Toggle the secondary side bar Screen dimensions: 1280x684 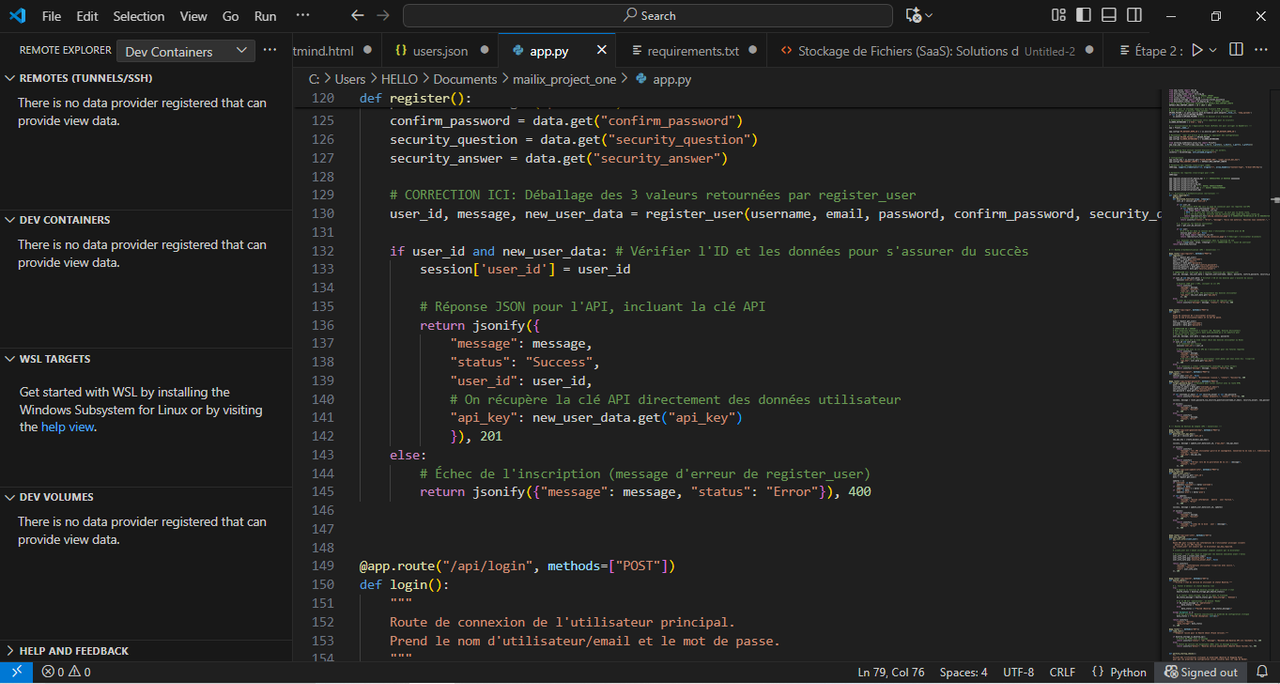(x=1134, y=16)
